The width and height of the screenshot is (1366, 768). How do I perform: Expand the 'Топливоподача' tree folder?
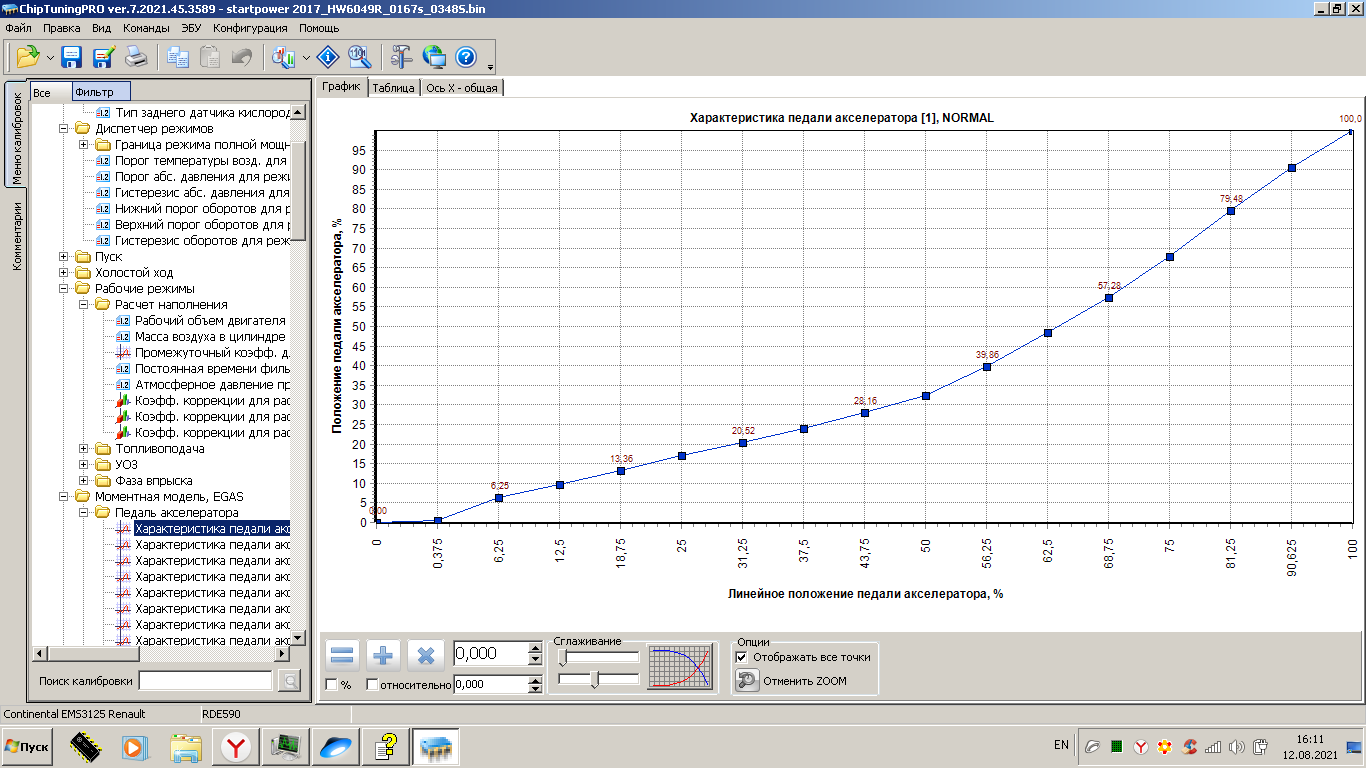(84, 449)
